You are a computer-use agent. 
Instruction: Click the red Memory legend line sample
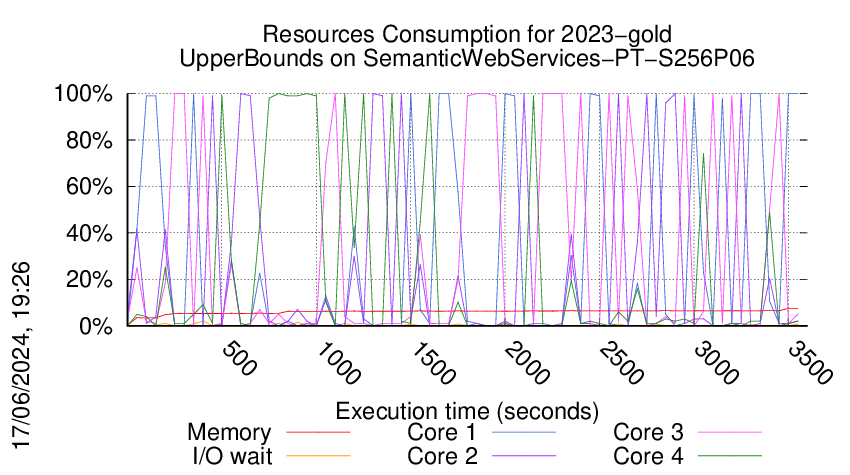[x=318, y=433]
